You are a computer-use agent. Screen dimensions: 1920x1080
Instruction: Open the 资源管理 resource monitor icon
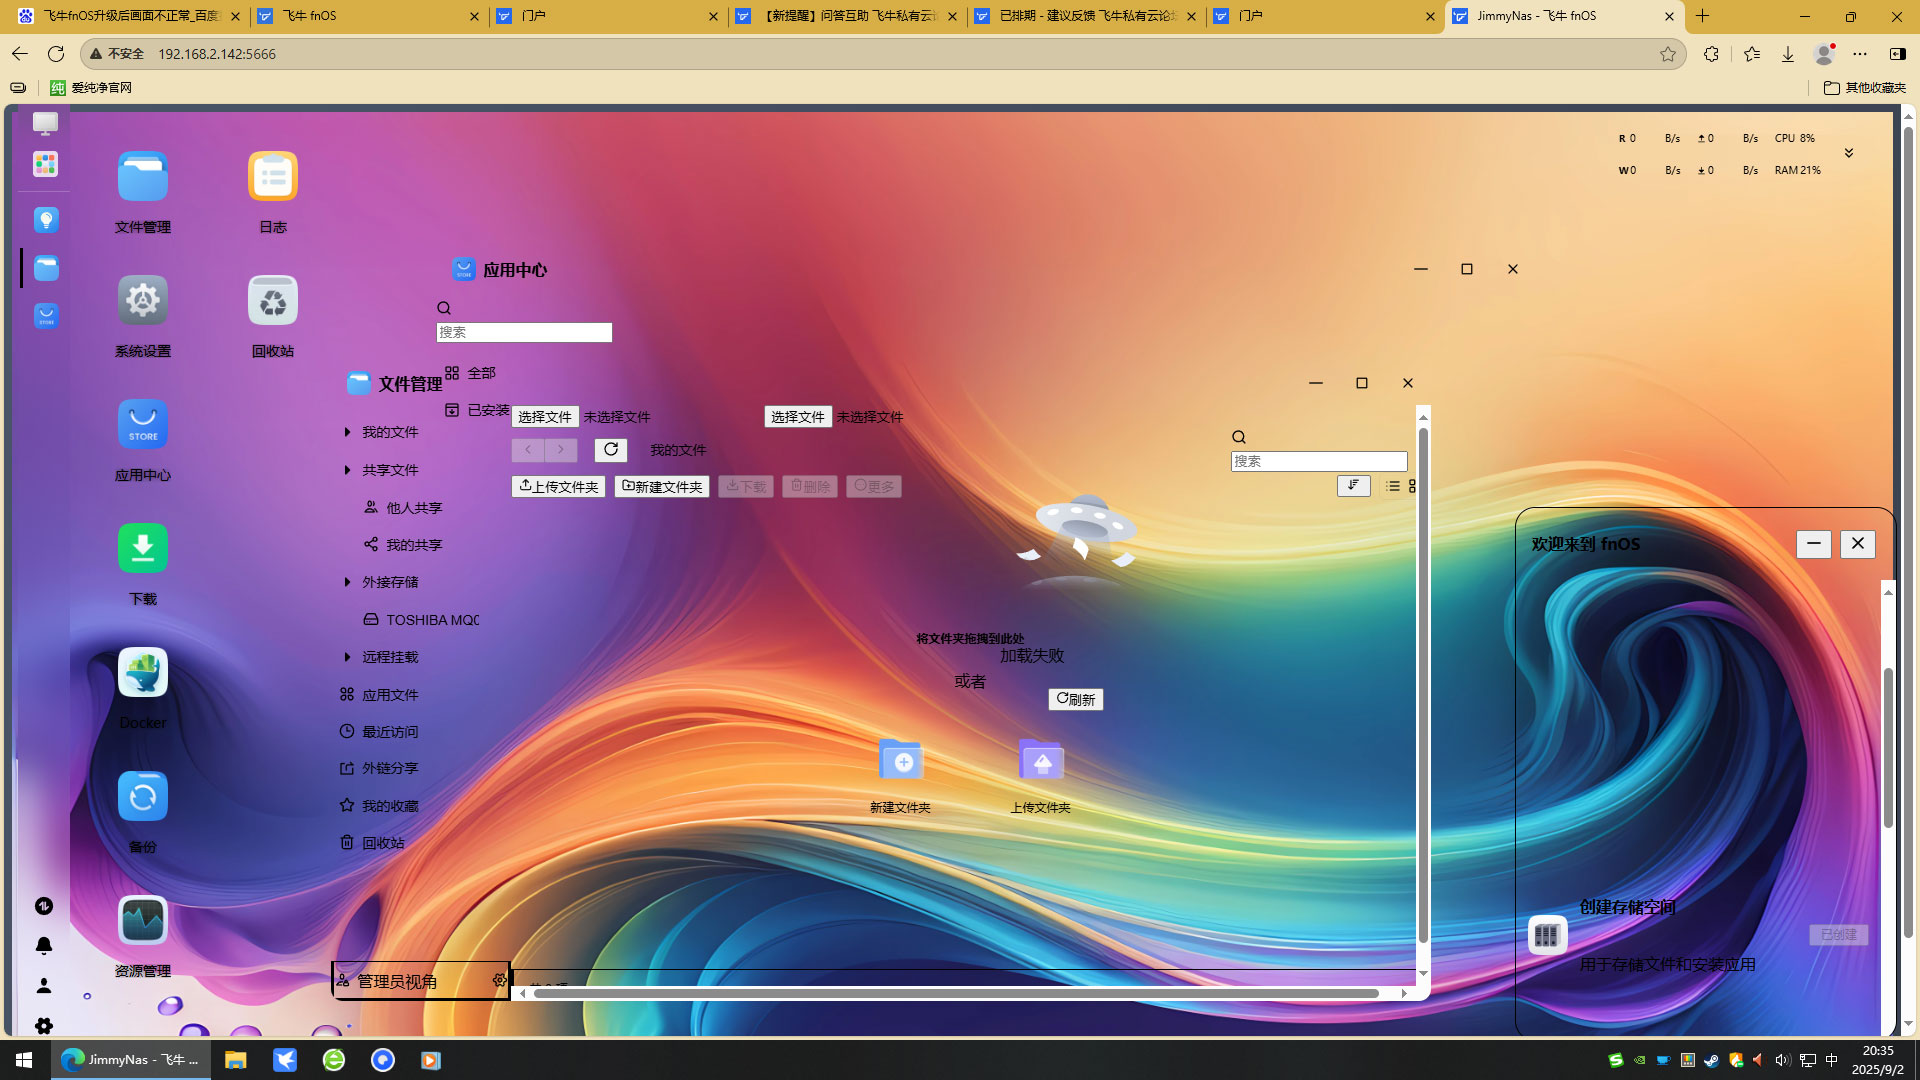pyautogui.click(x=142, y=921)
